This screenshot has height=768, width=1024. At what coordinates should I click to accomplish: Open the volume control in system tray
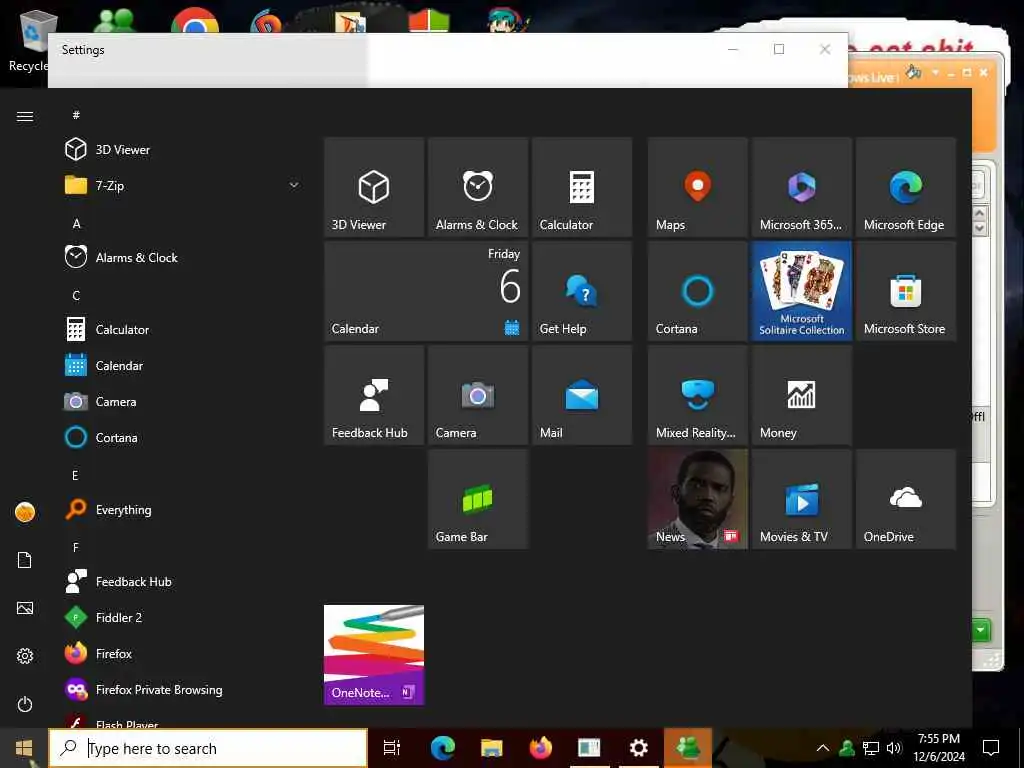click(x=894, y=748)
